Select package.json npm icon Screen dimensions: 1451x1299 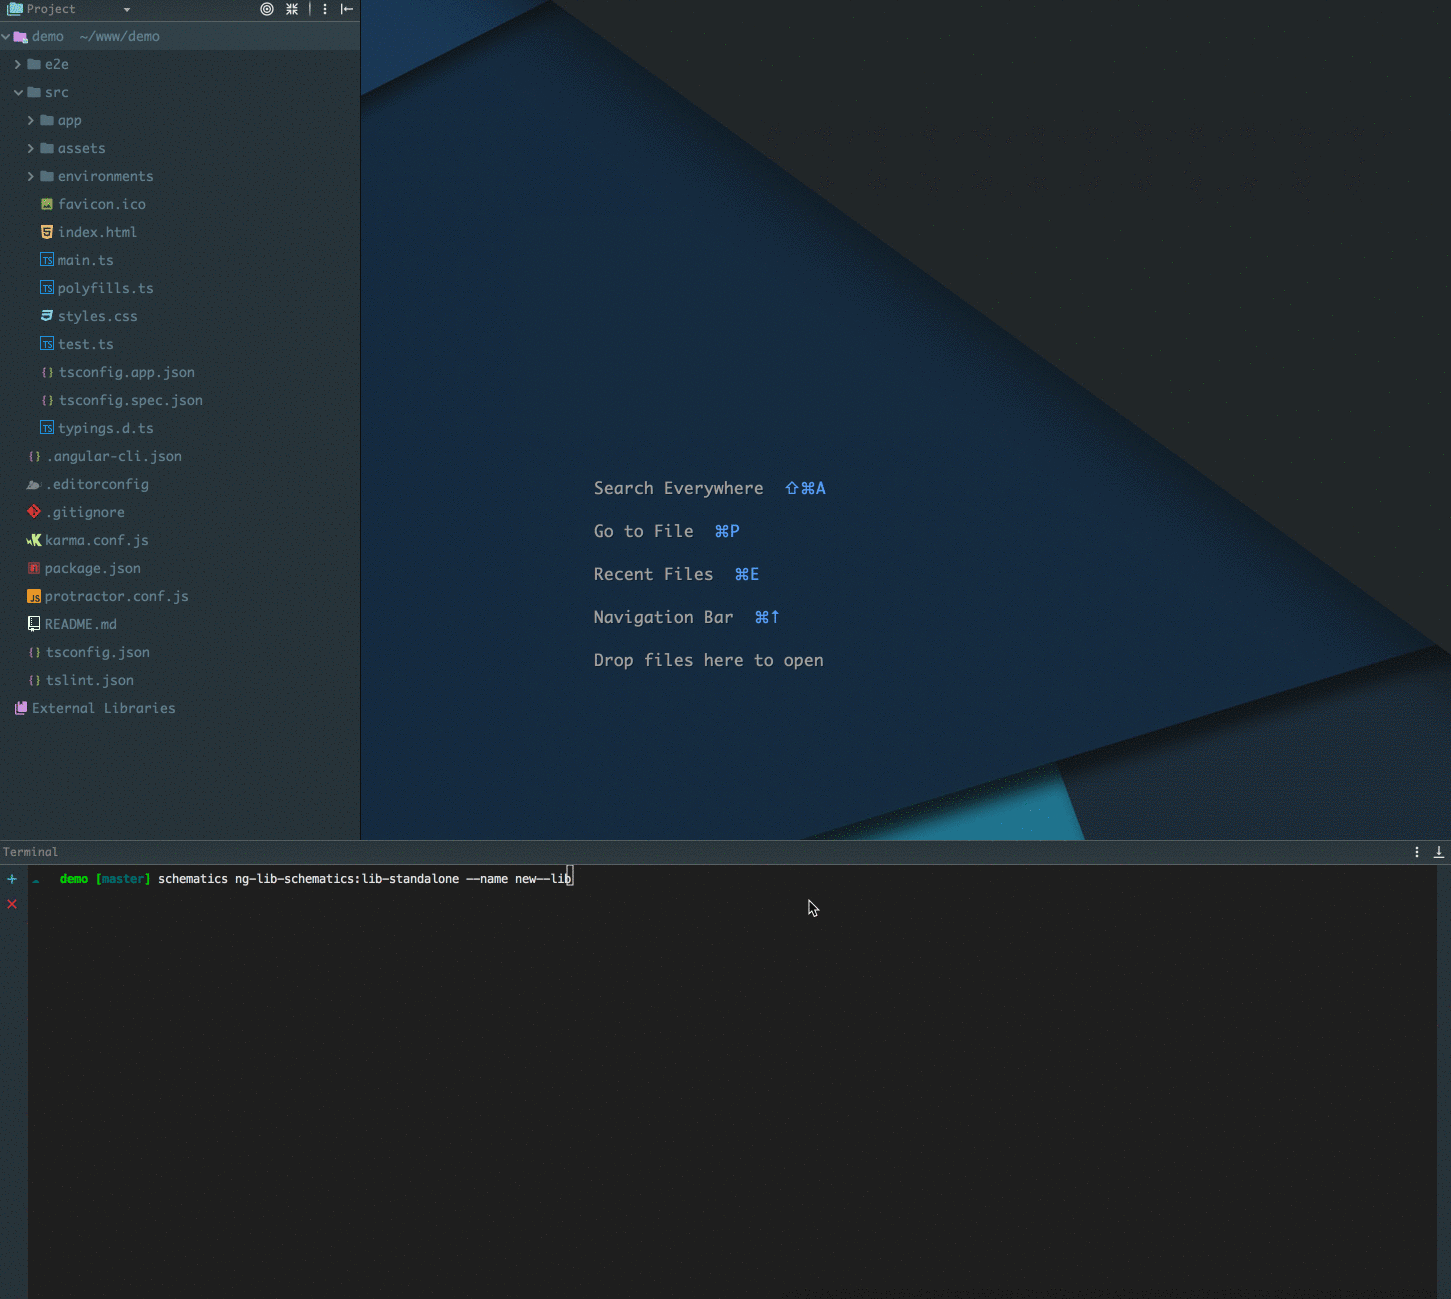34,568
